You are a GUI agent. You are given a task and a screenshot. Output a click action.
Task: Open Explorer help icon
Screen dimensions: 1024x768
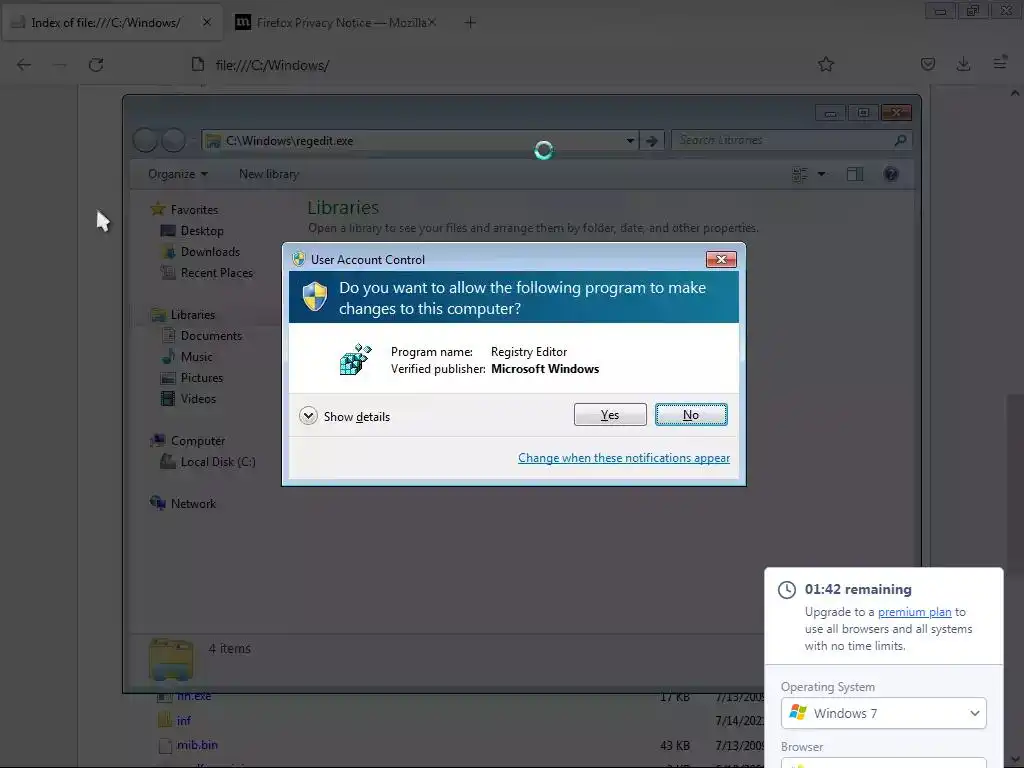point(891,174)
